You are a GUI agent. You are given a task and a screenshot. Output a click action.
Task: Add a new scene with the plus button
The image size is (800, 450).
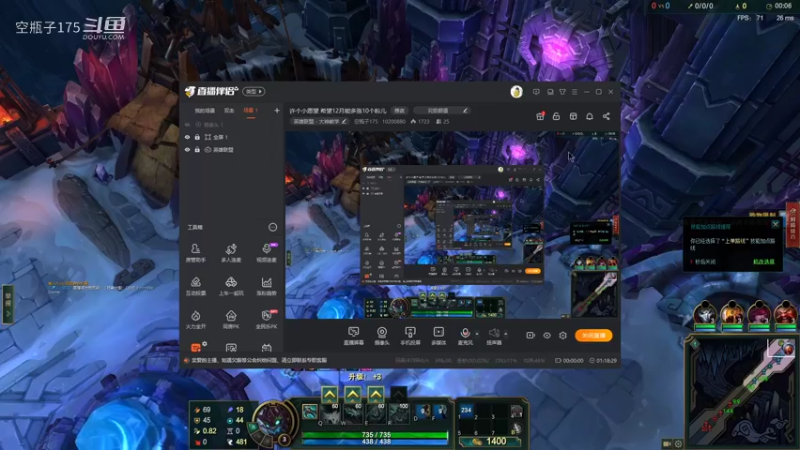277,110
